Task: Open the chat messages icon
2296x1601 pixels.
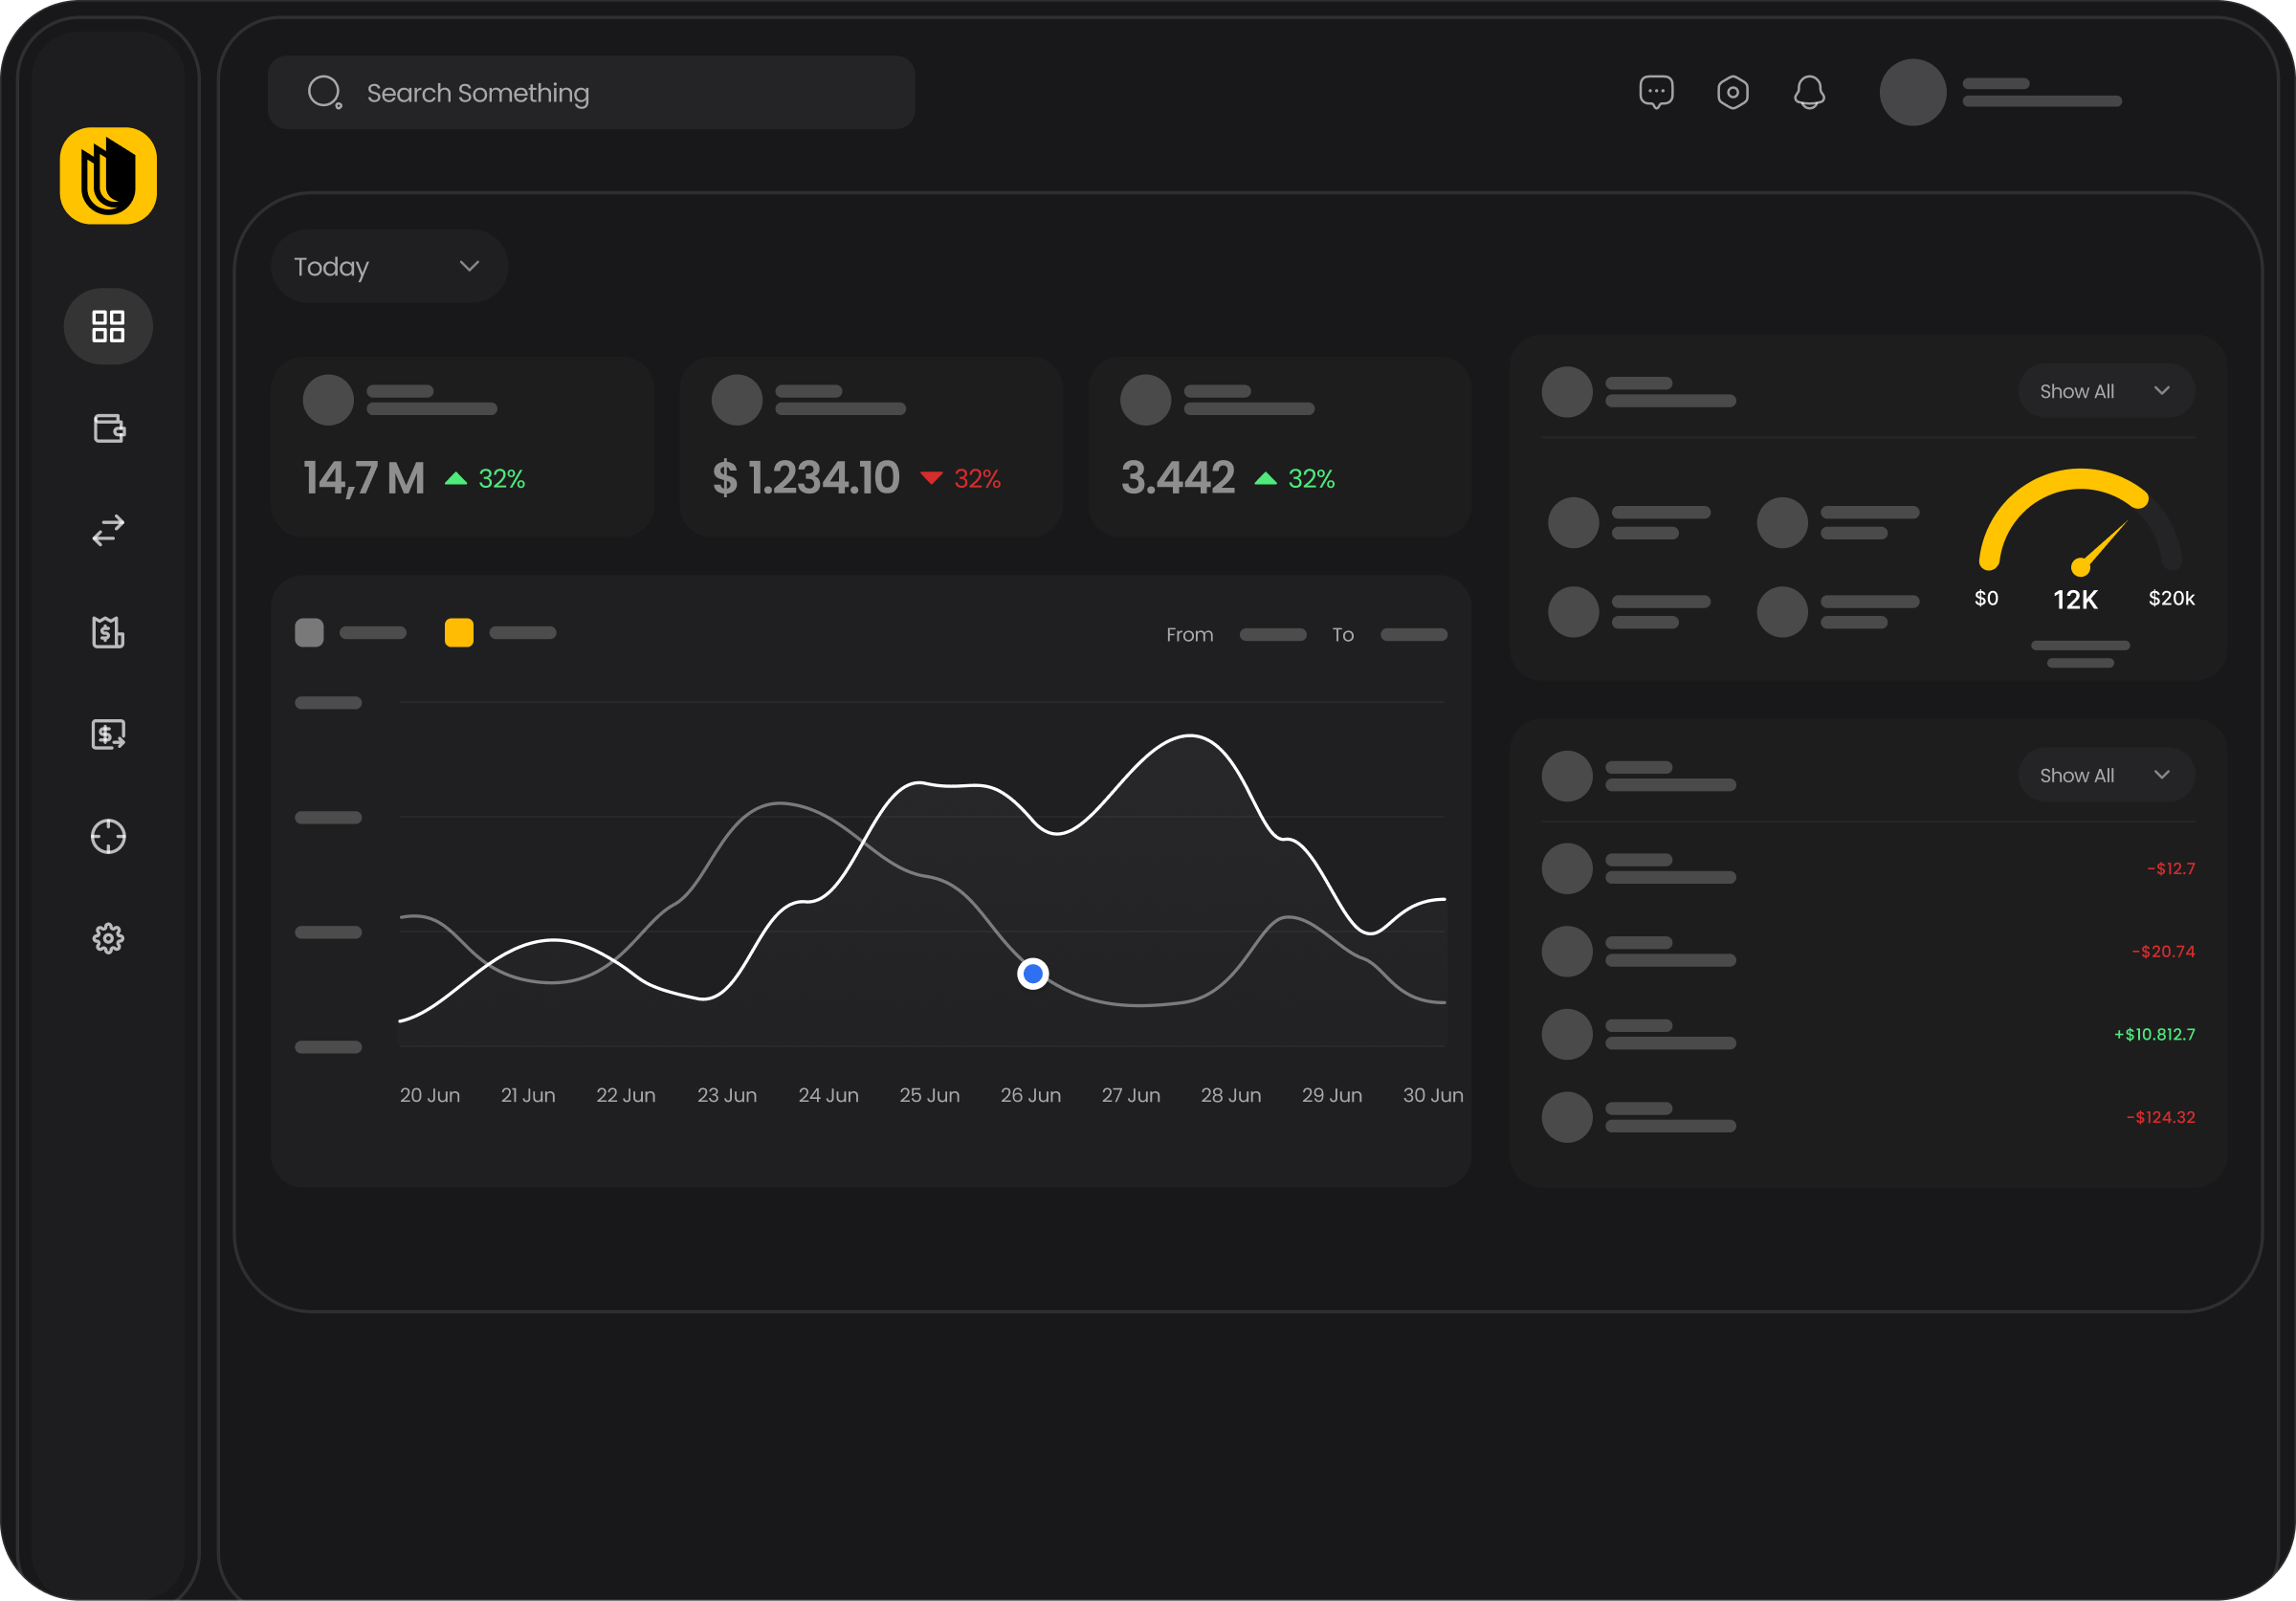Action: coord(1656,92)
